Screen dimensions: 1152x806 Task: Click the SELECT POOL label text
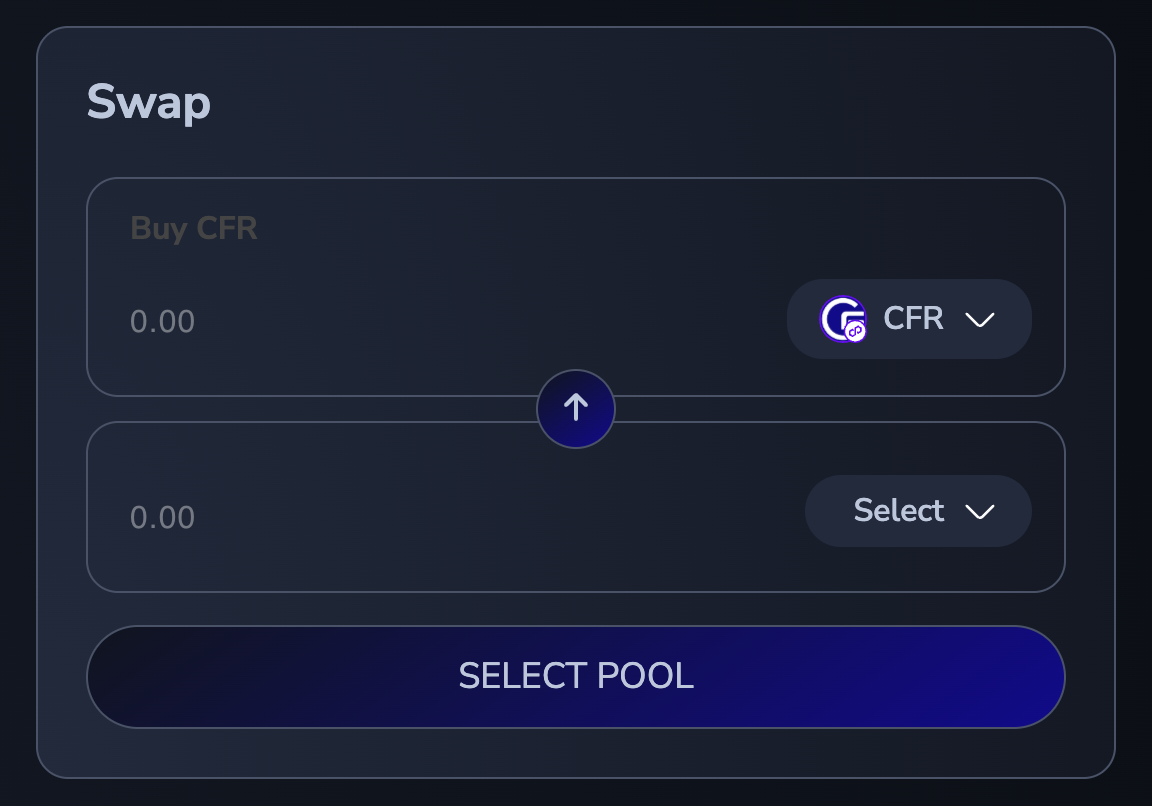(x=576, y=677)
